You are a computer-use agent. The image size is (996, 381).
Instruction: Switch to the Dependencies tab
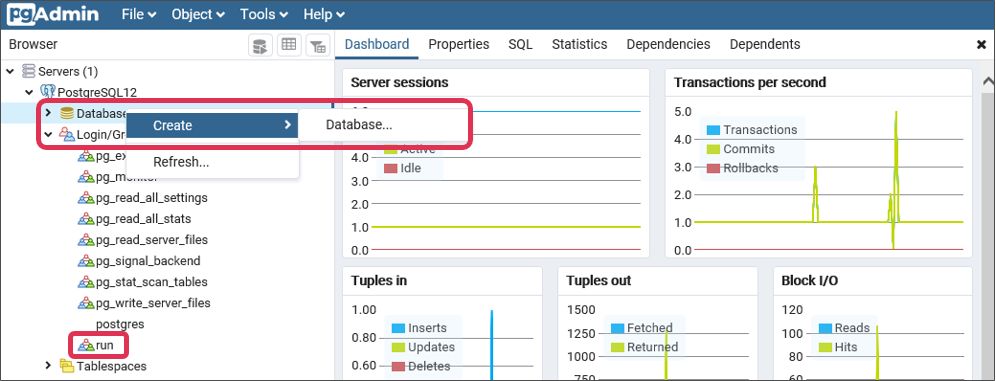[668, 44]
